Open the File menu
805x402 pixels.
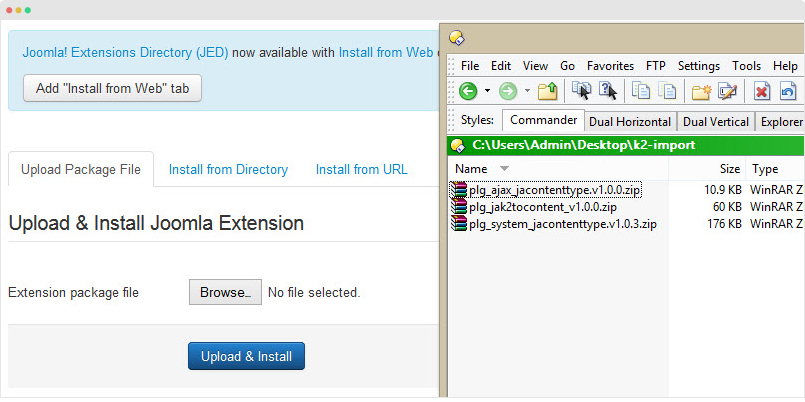point(470,66)
